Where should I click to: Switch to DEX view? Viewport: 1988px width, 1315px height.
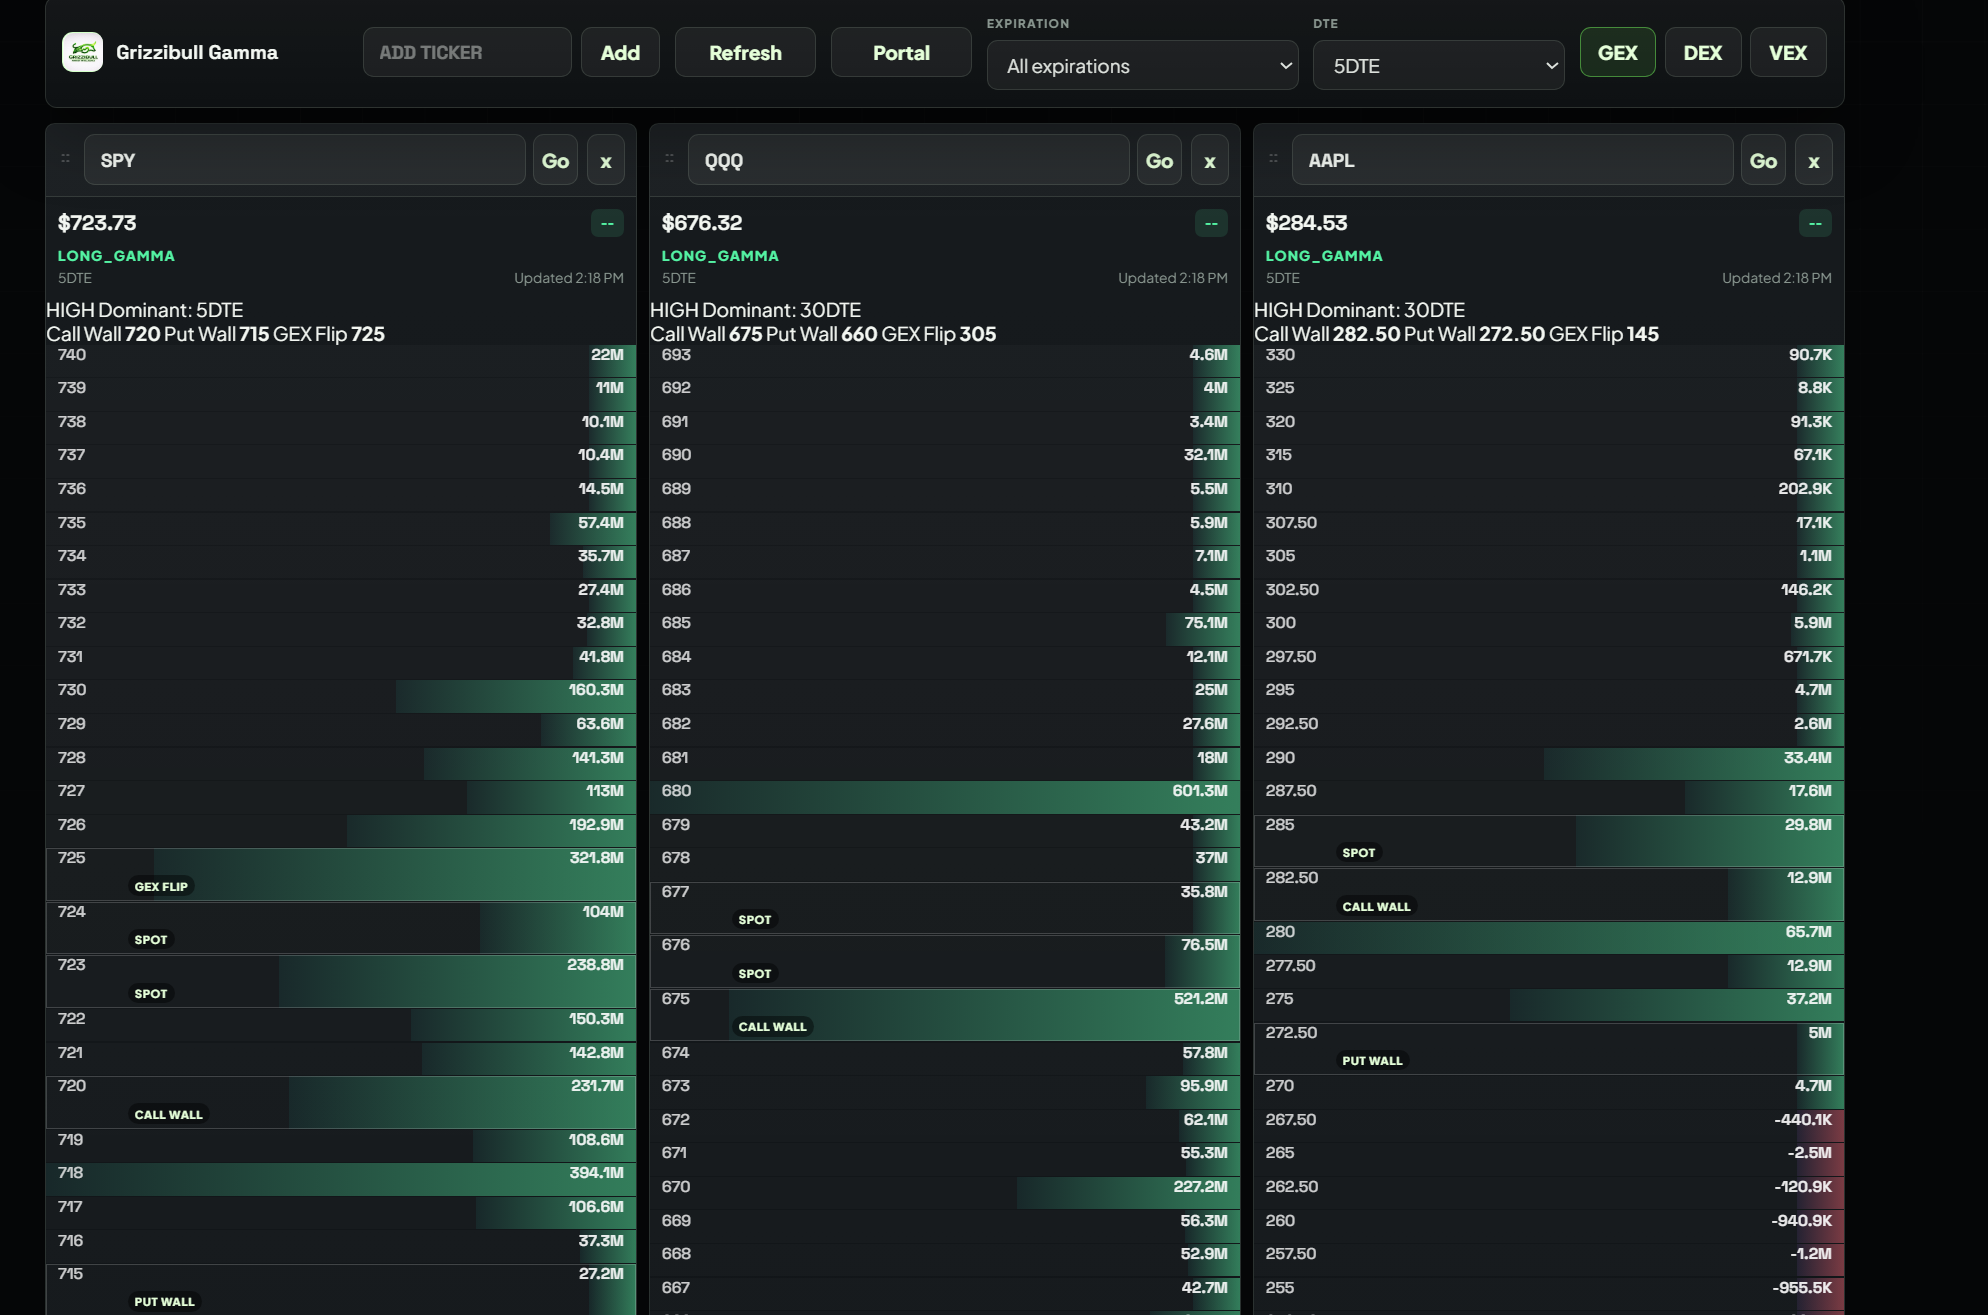coord(1703,52)
